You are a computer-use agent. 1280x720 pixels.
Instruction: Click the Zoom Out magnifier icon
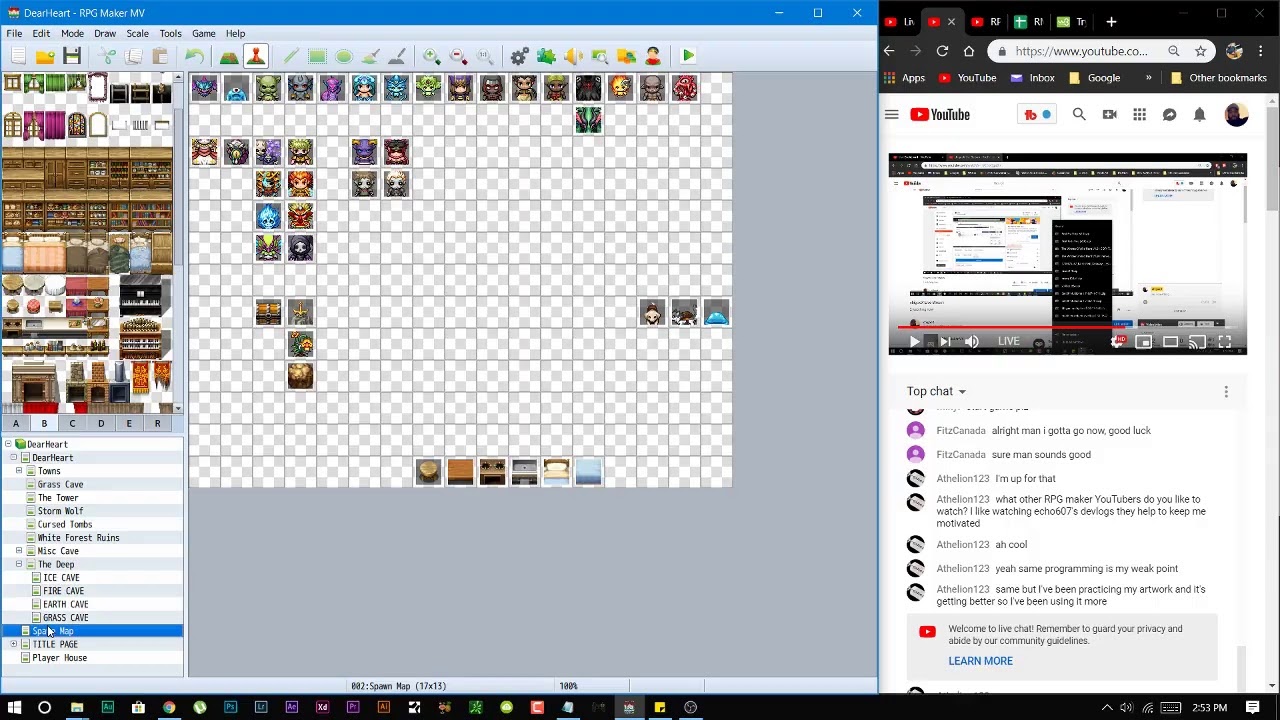point(458,56)
